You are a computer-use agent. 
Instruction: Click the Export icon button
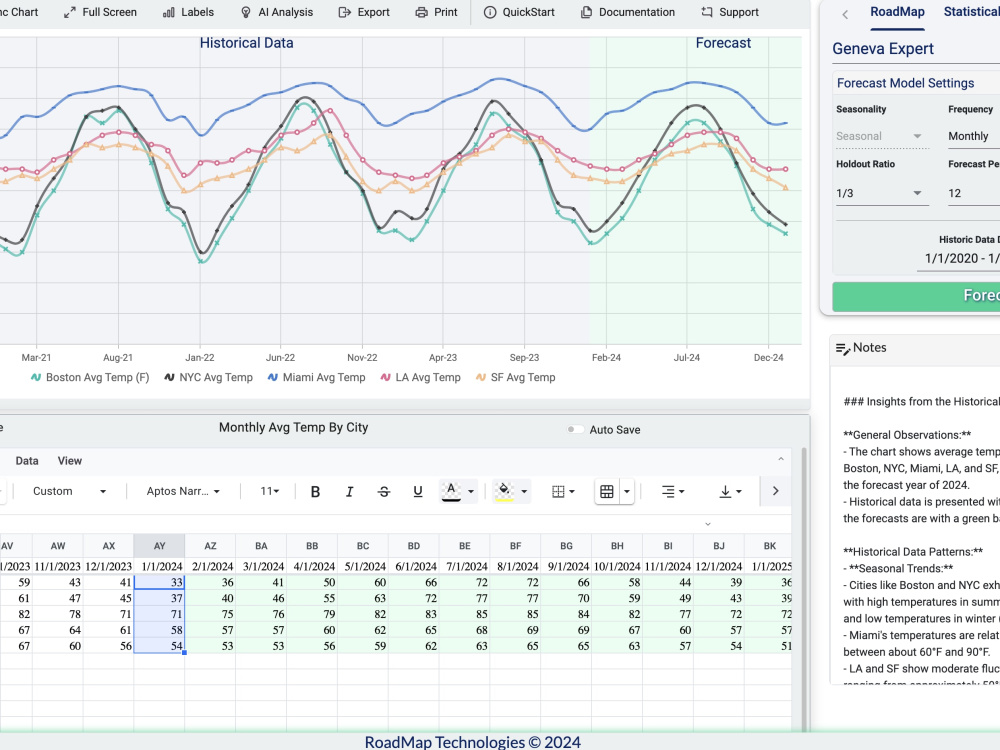tap(364, 12)
